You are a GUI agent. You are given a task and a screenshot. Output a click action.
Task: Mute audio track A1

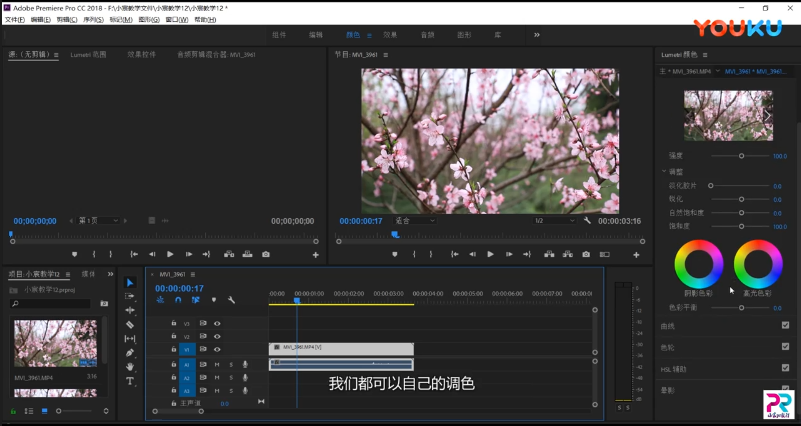click(217, 364)
